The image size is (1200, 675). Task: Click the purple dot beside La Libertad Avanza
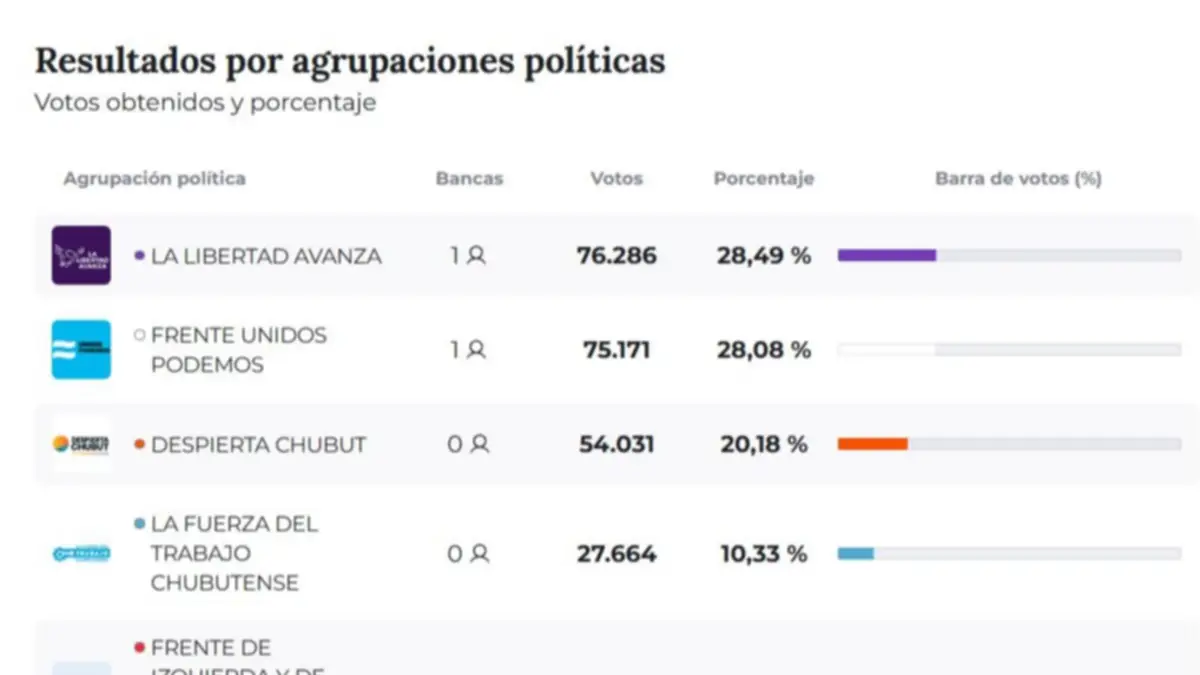tap(140, 256)
